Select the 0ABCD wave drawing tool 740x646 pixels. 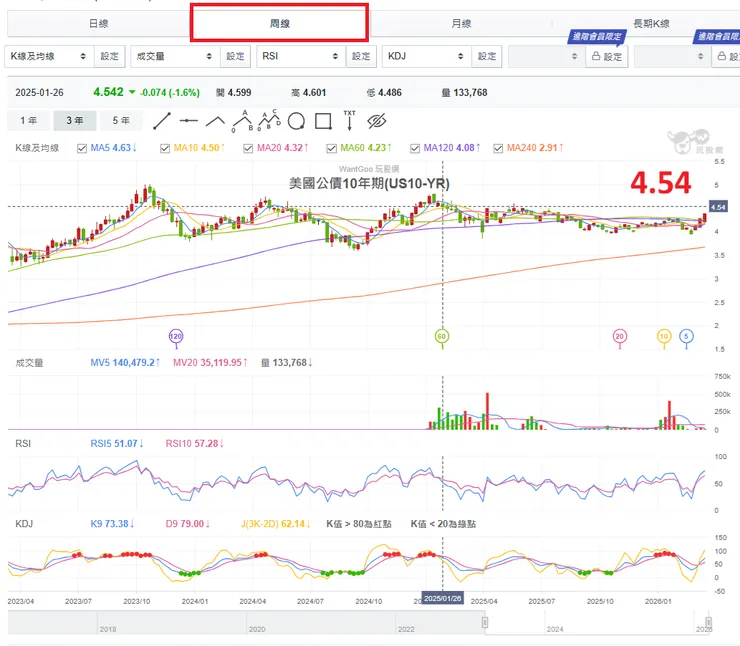(x=269, y=120)
